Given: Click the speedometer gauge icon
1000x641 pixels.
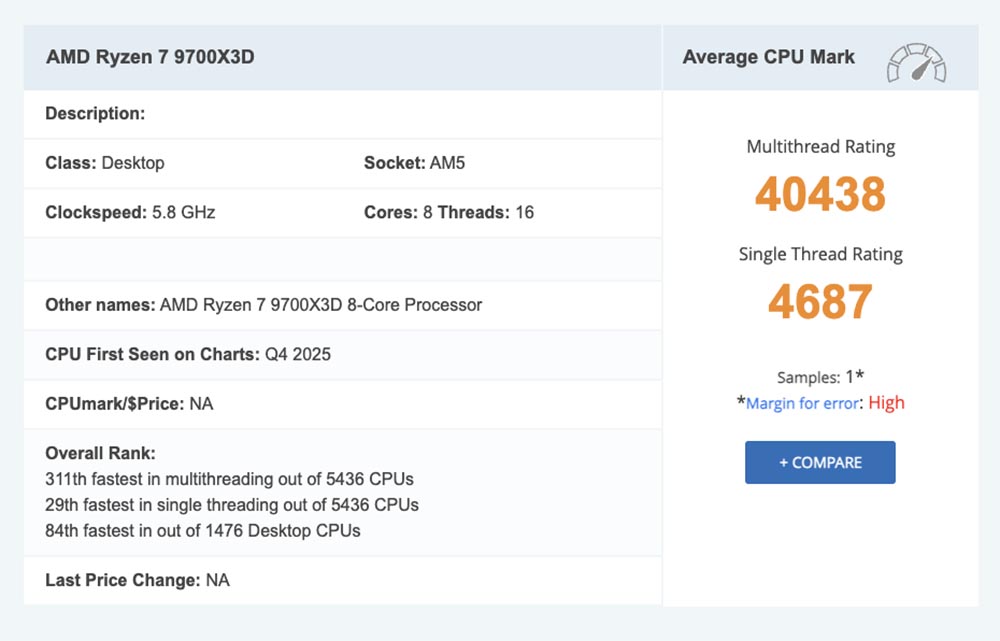Looking at the screenshot, I should click(x=916, y=62).
